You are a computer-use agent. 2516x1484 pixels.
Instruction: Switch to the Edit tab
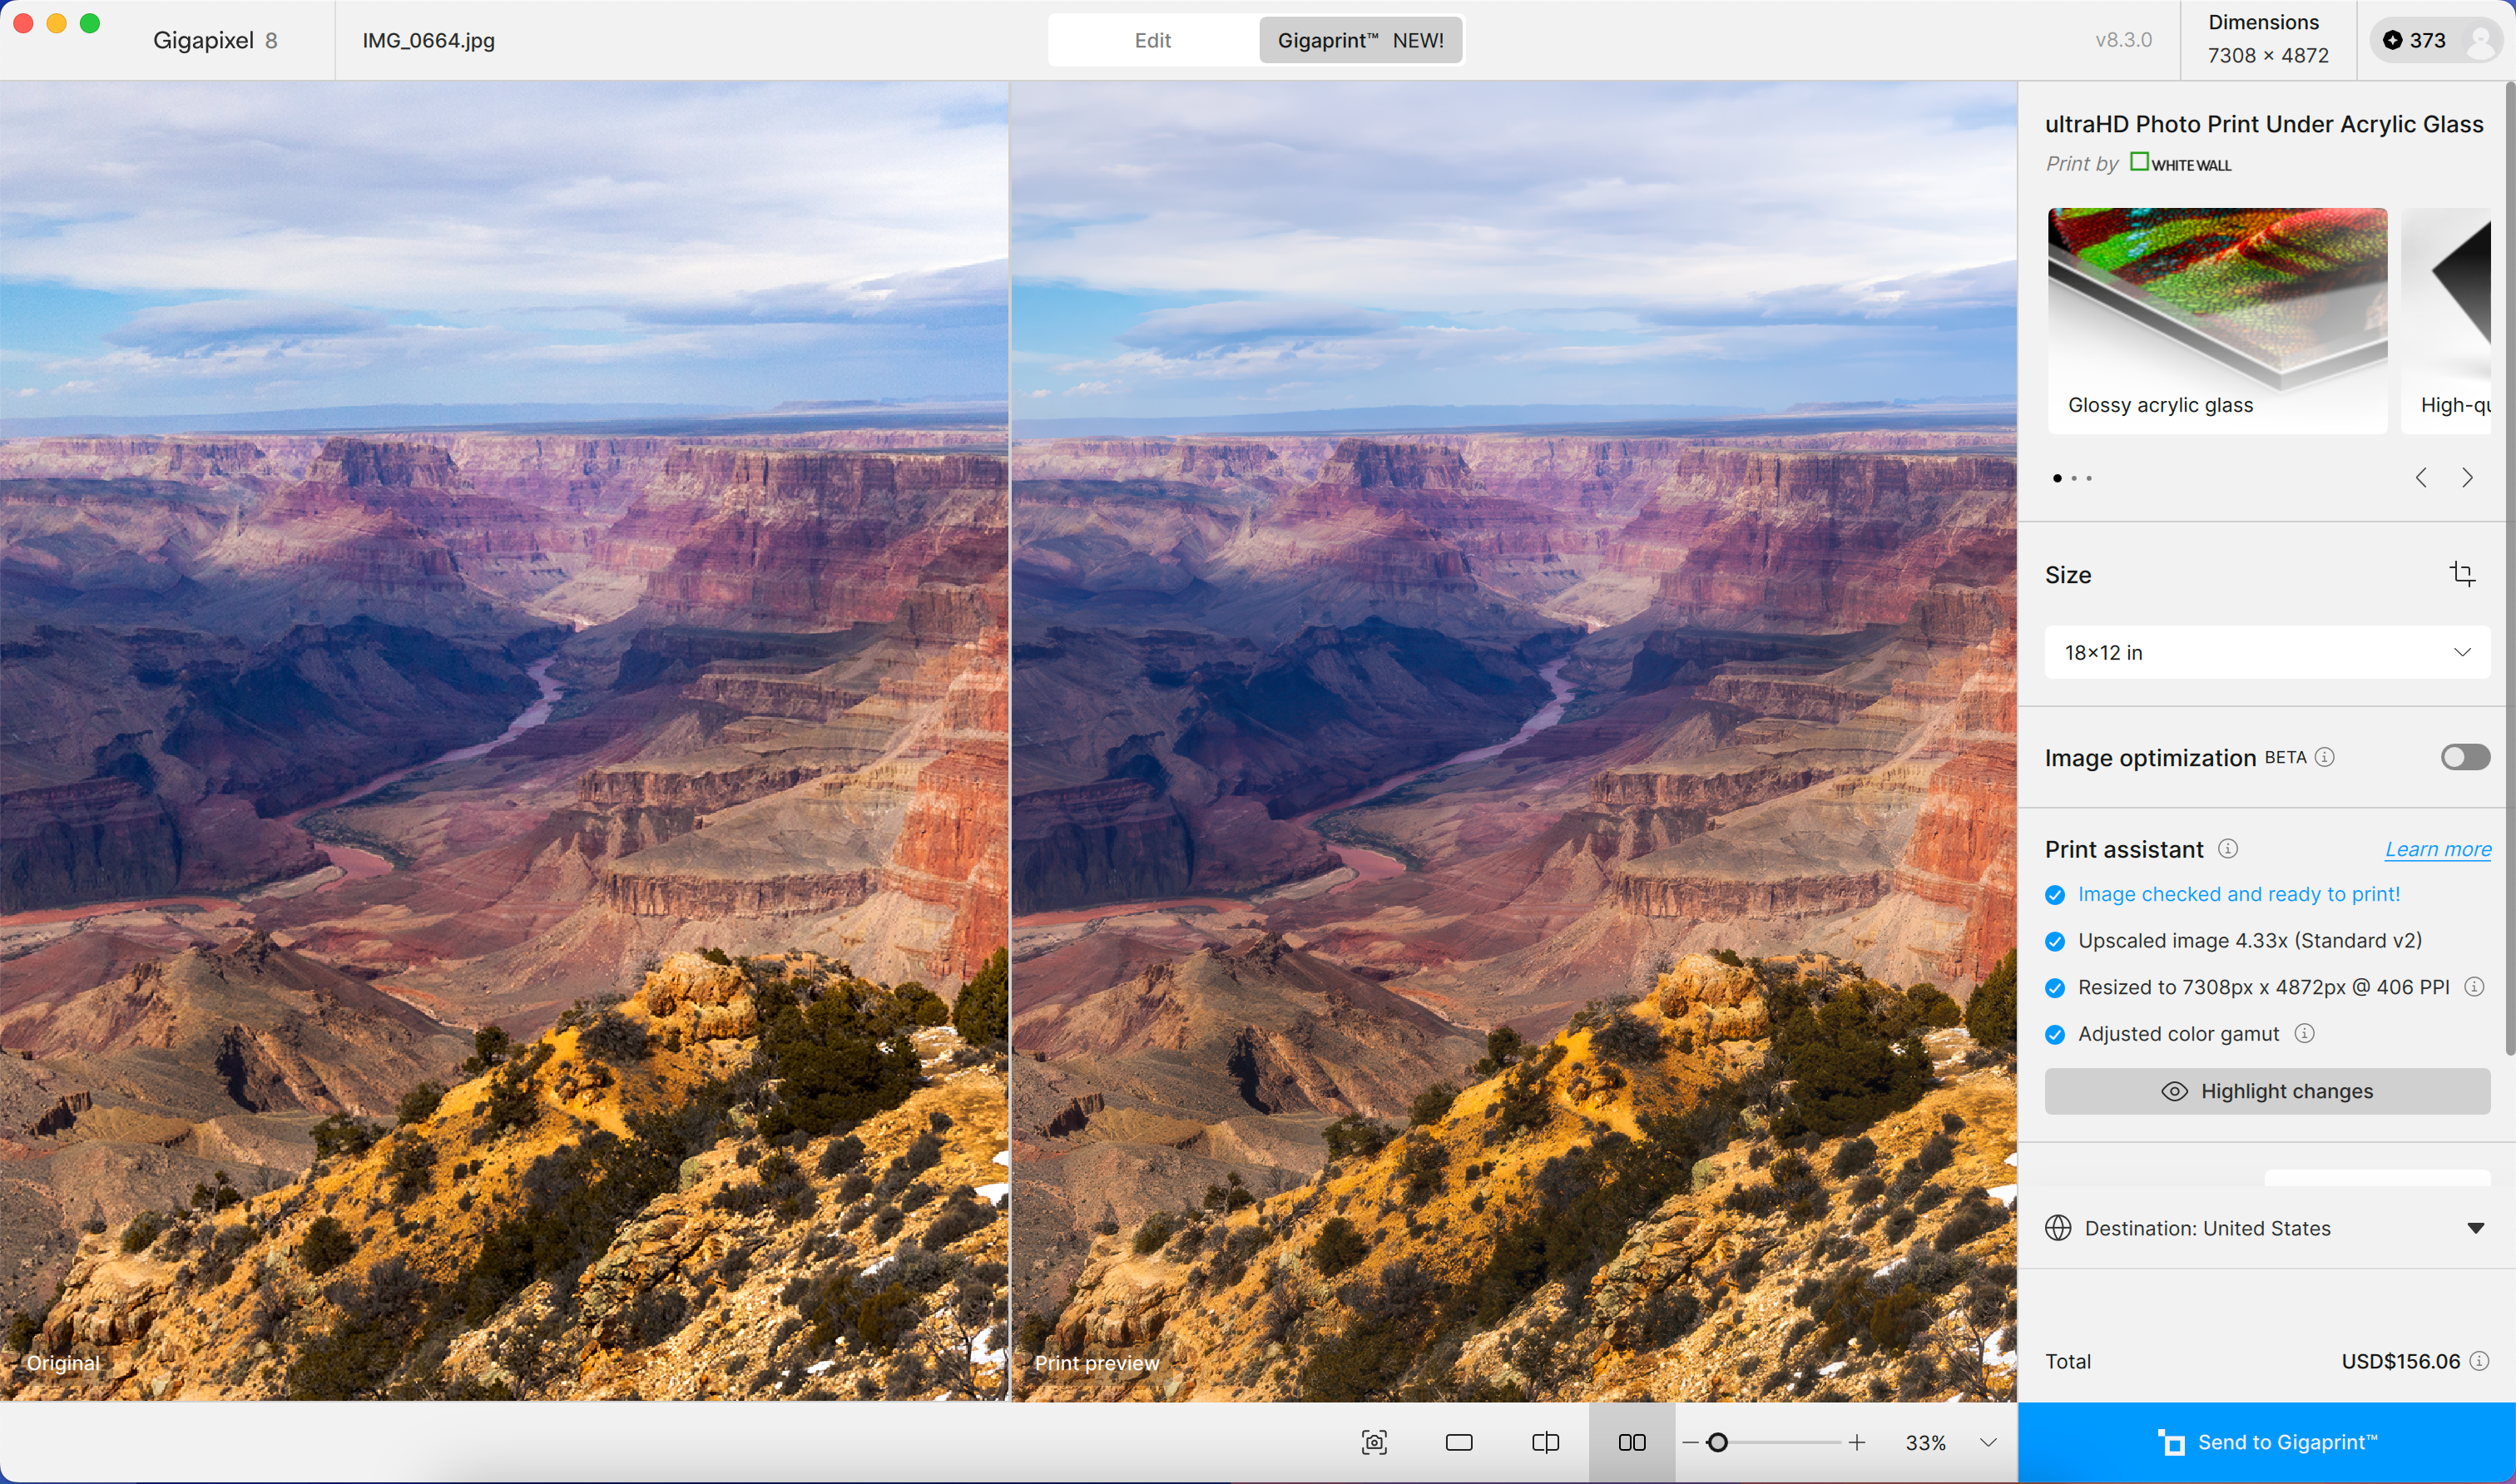[x=1152, y=40]
